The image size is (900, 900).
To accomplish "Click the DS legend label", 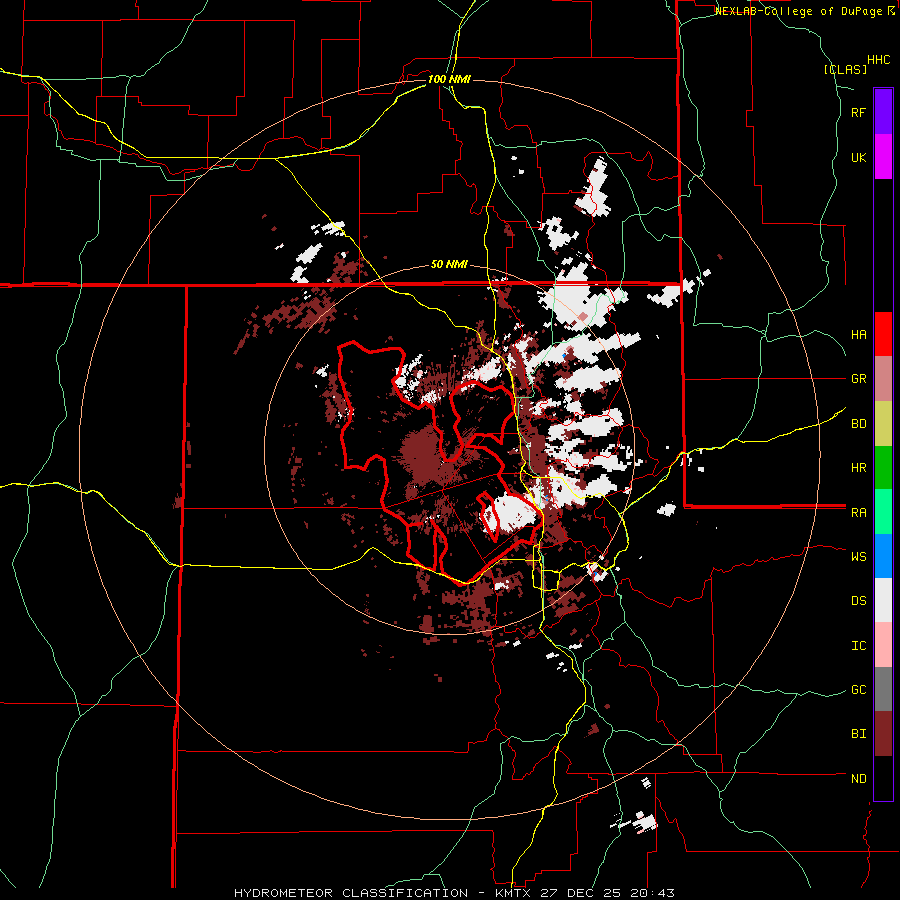I will 859,601.
